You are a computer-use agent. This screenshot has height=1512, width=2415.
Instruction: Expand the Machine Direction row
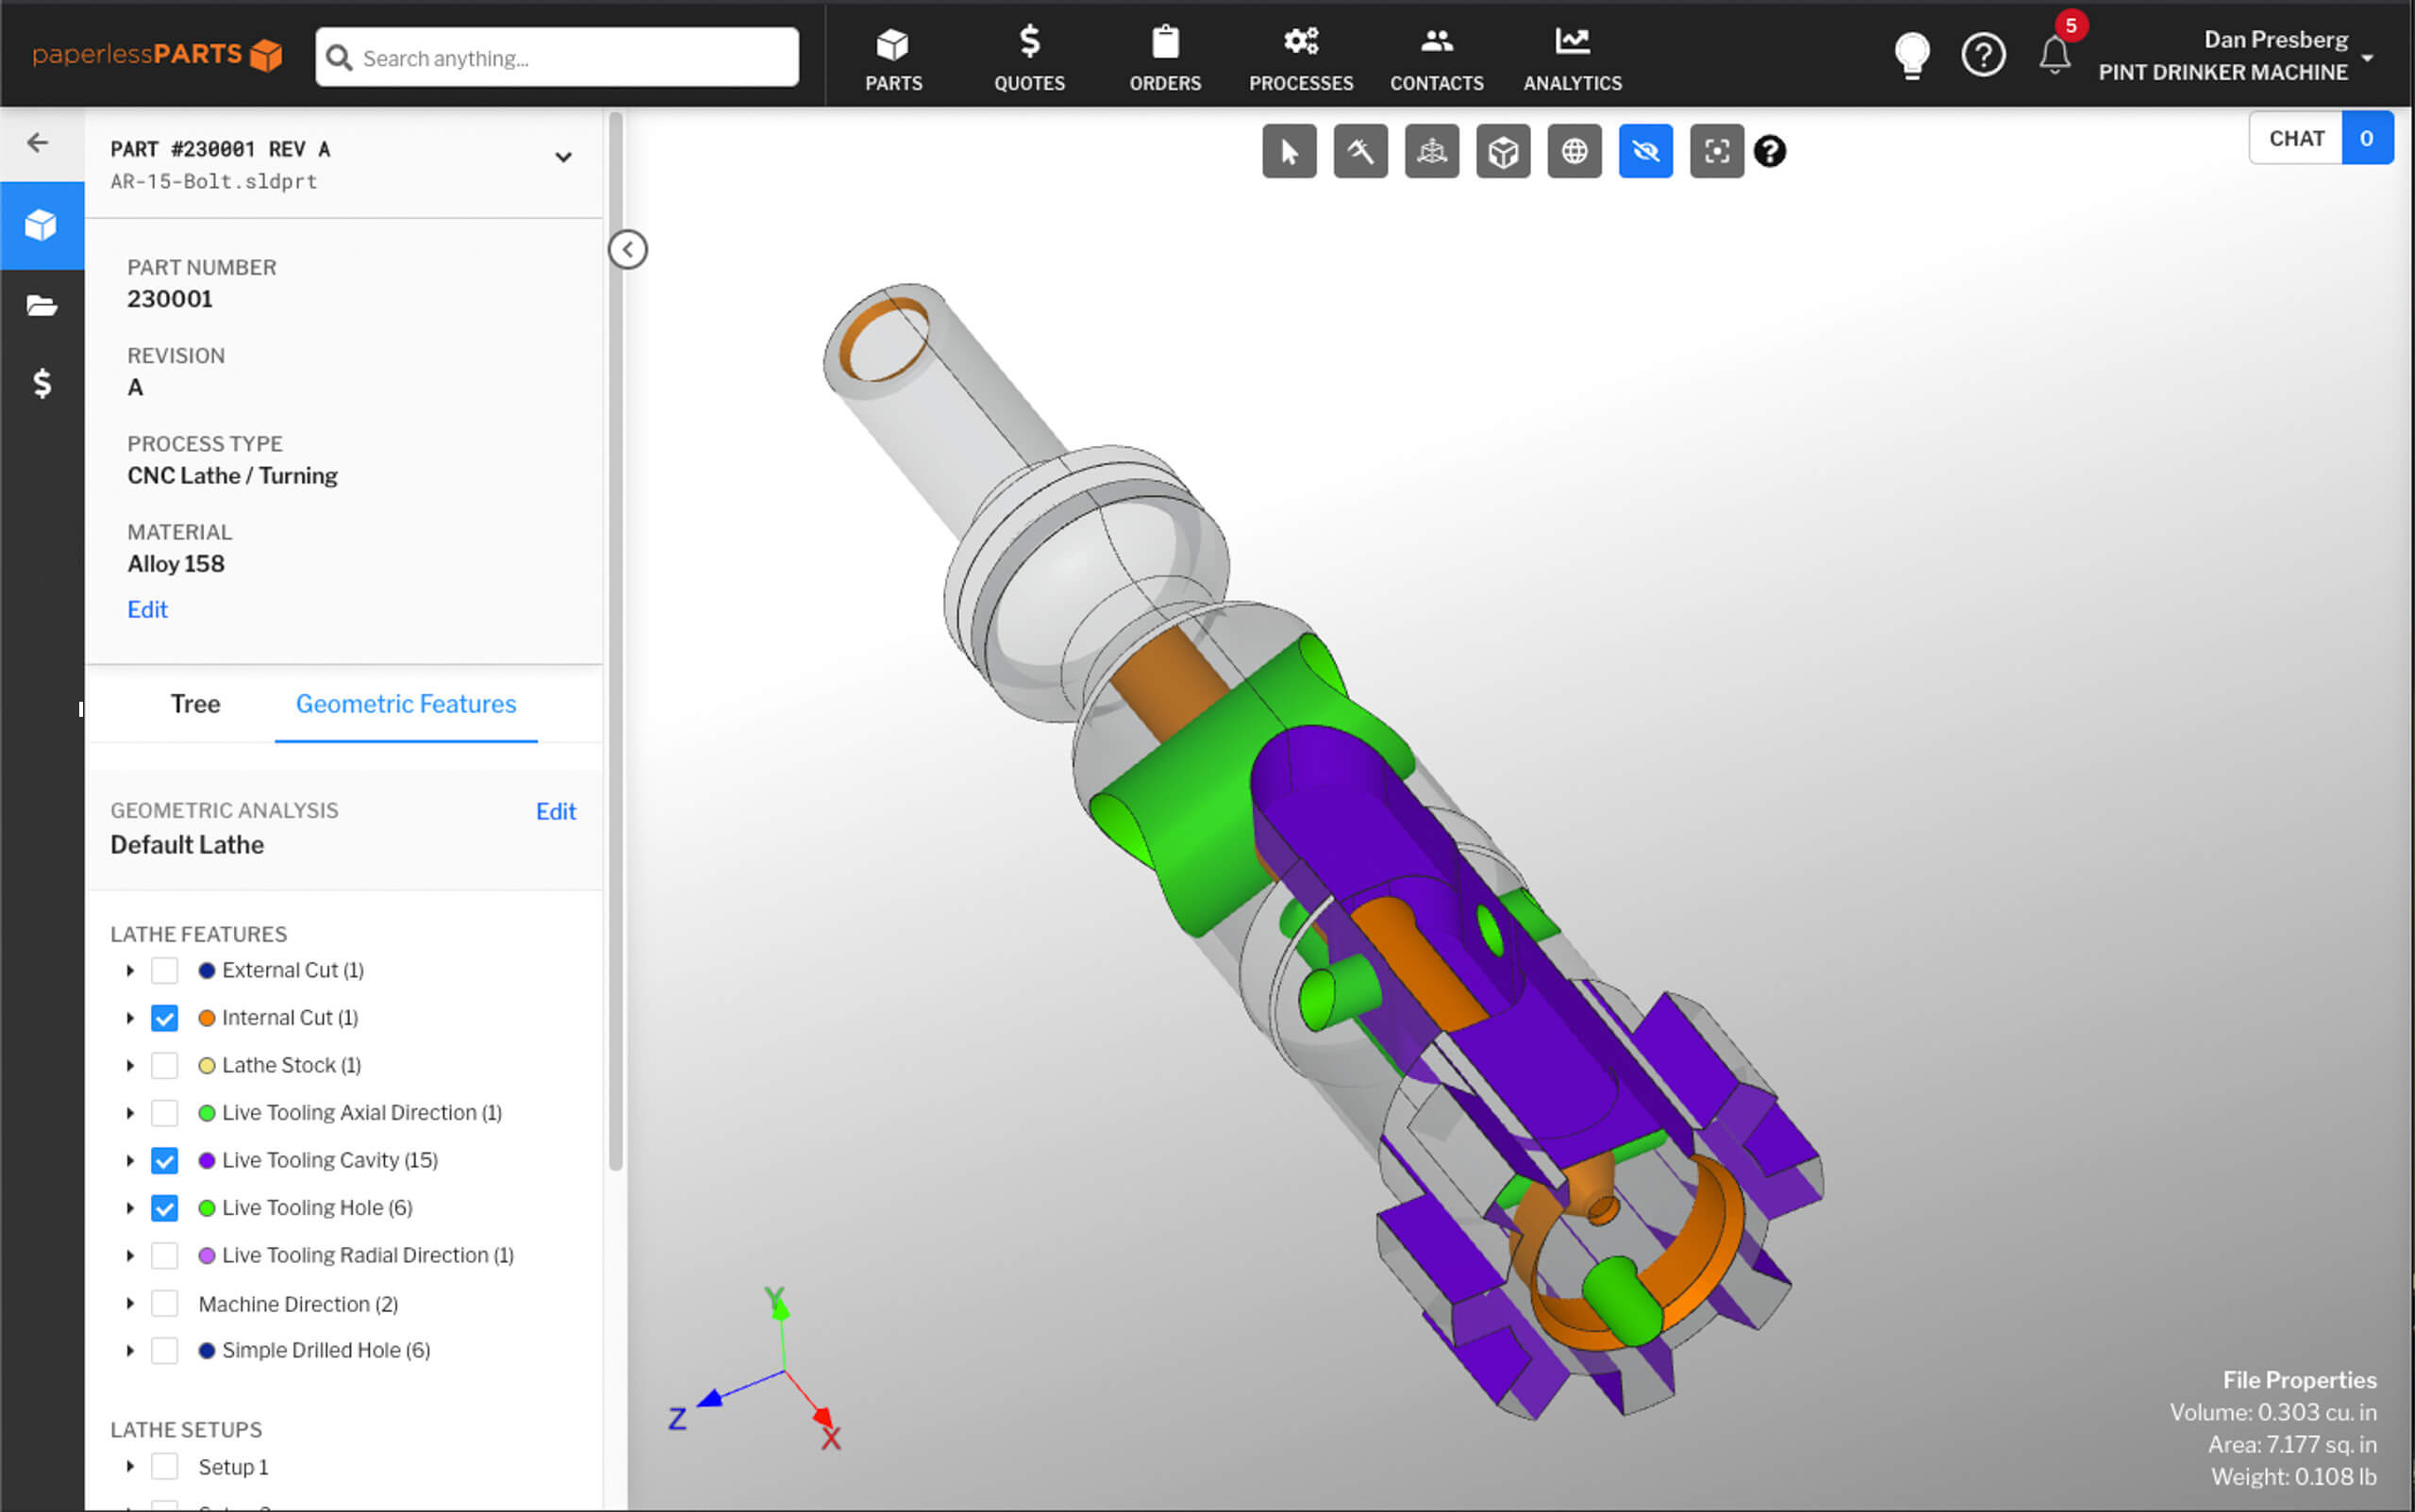tap(130, 1303)
